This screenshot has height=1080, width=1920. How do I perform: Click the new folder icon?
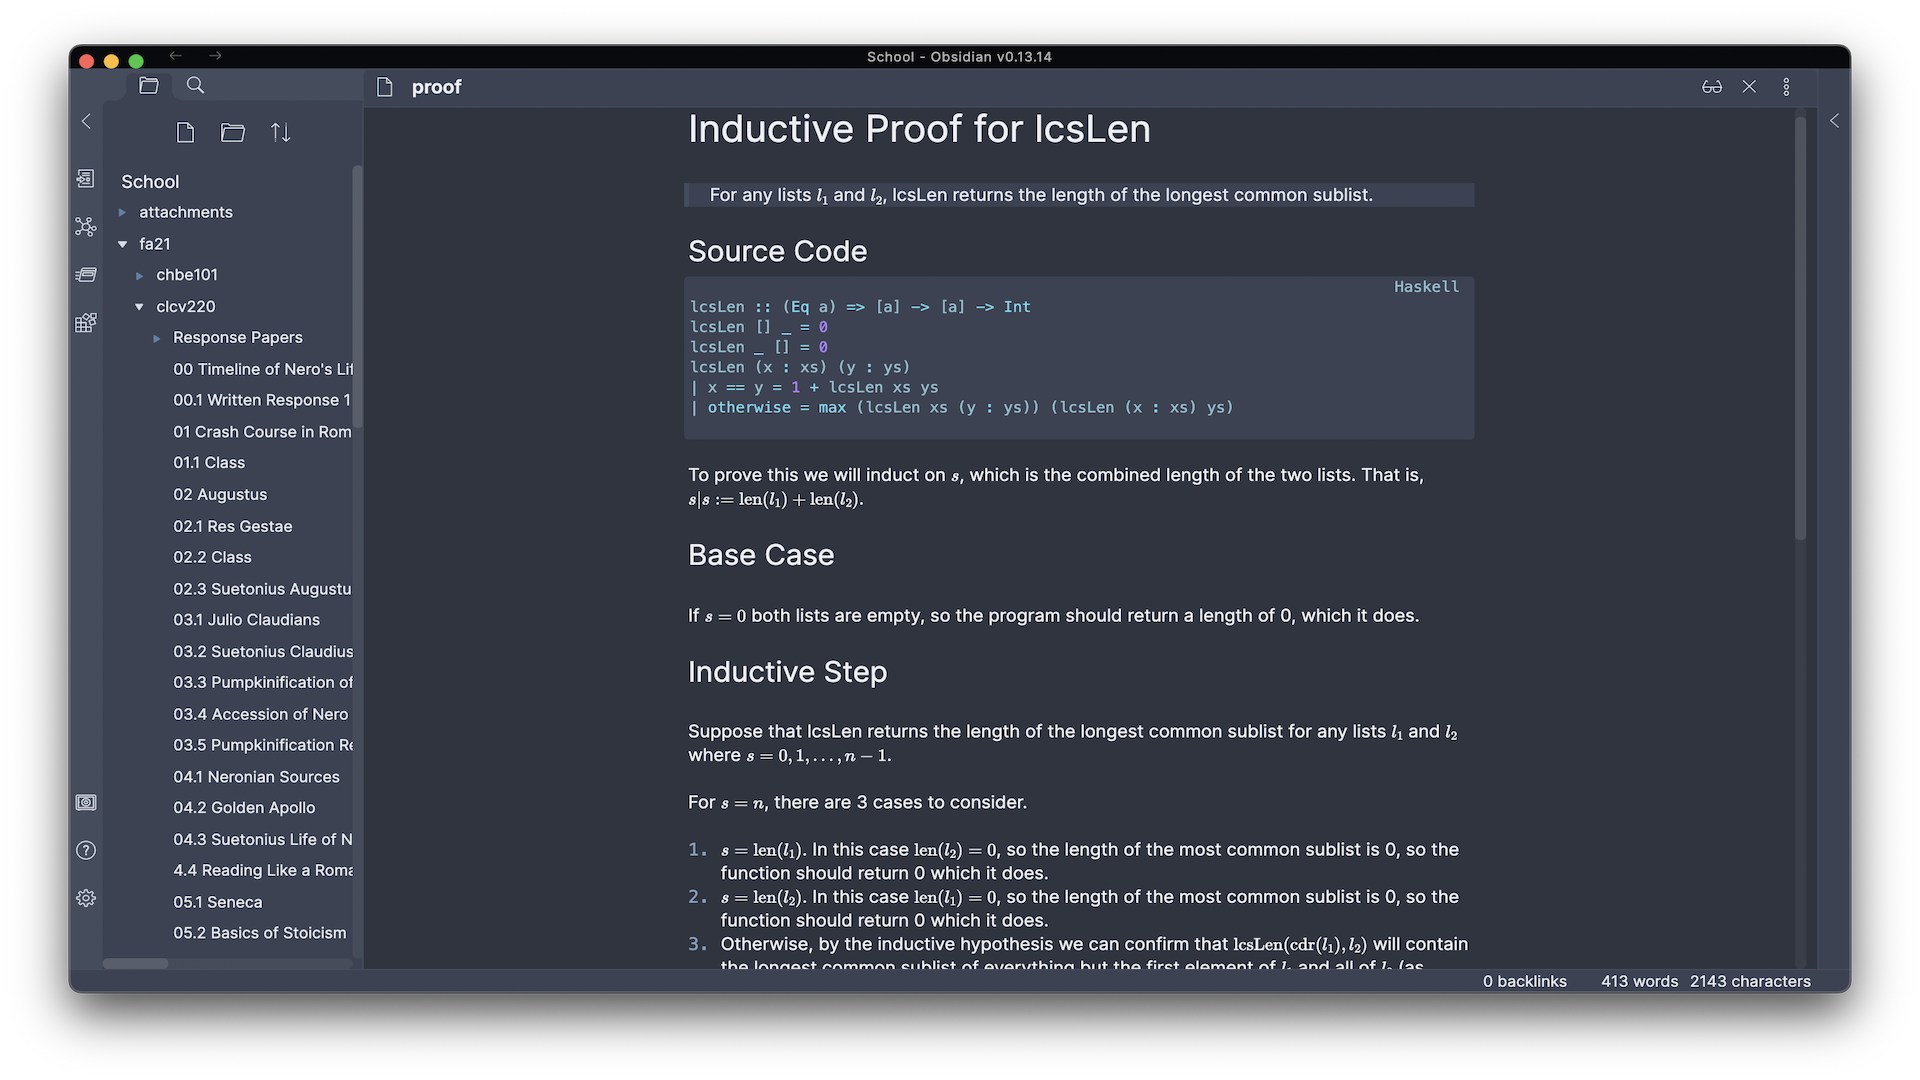point(233,132)
